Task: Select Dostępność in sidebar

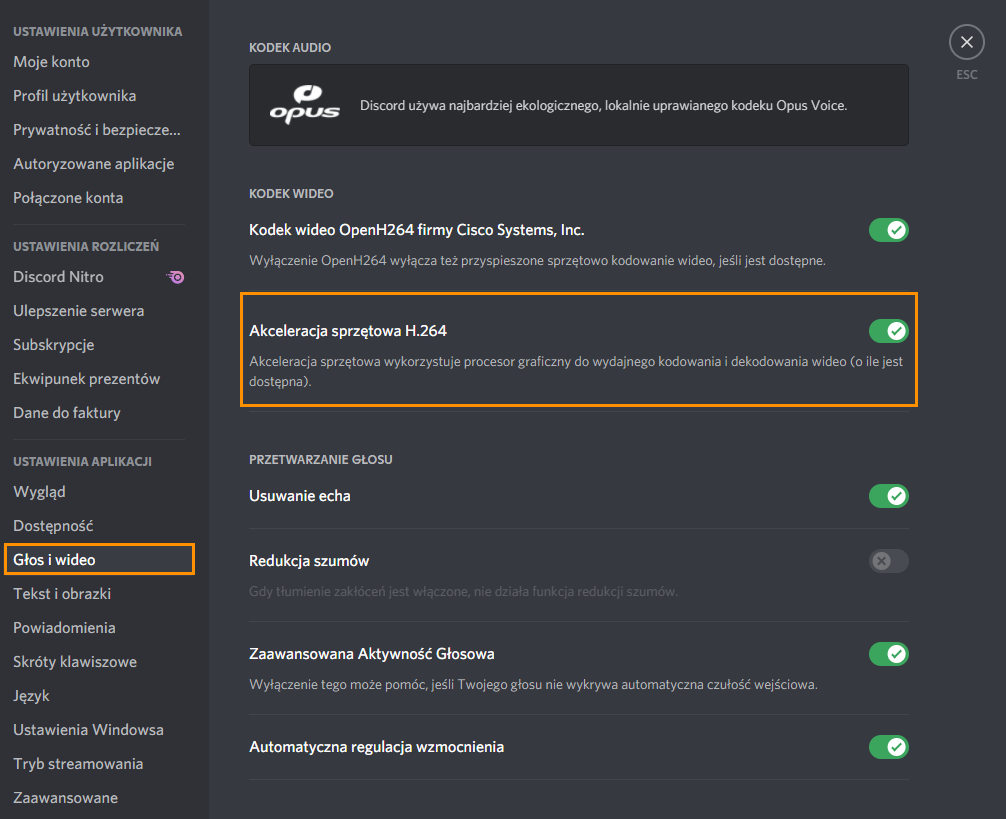Action: [53, 526]
